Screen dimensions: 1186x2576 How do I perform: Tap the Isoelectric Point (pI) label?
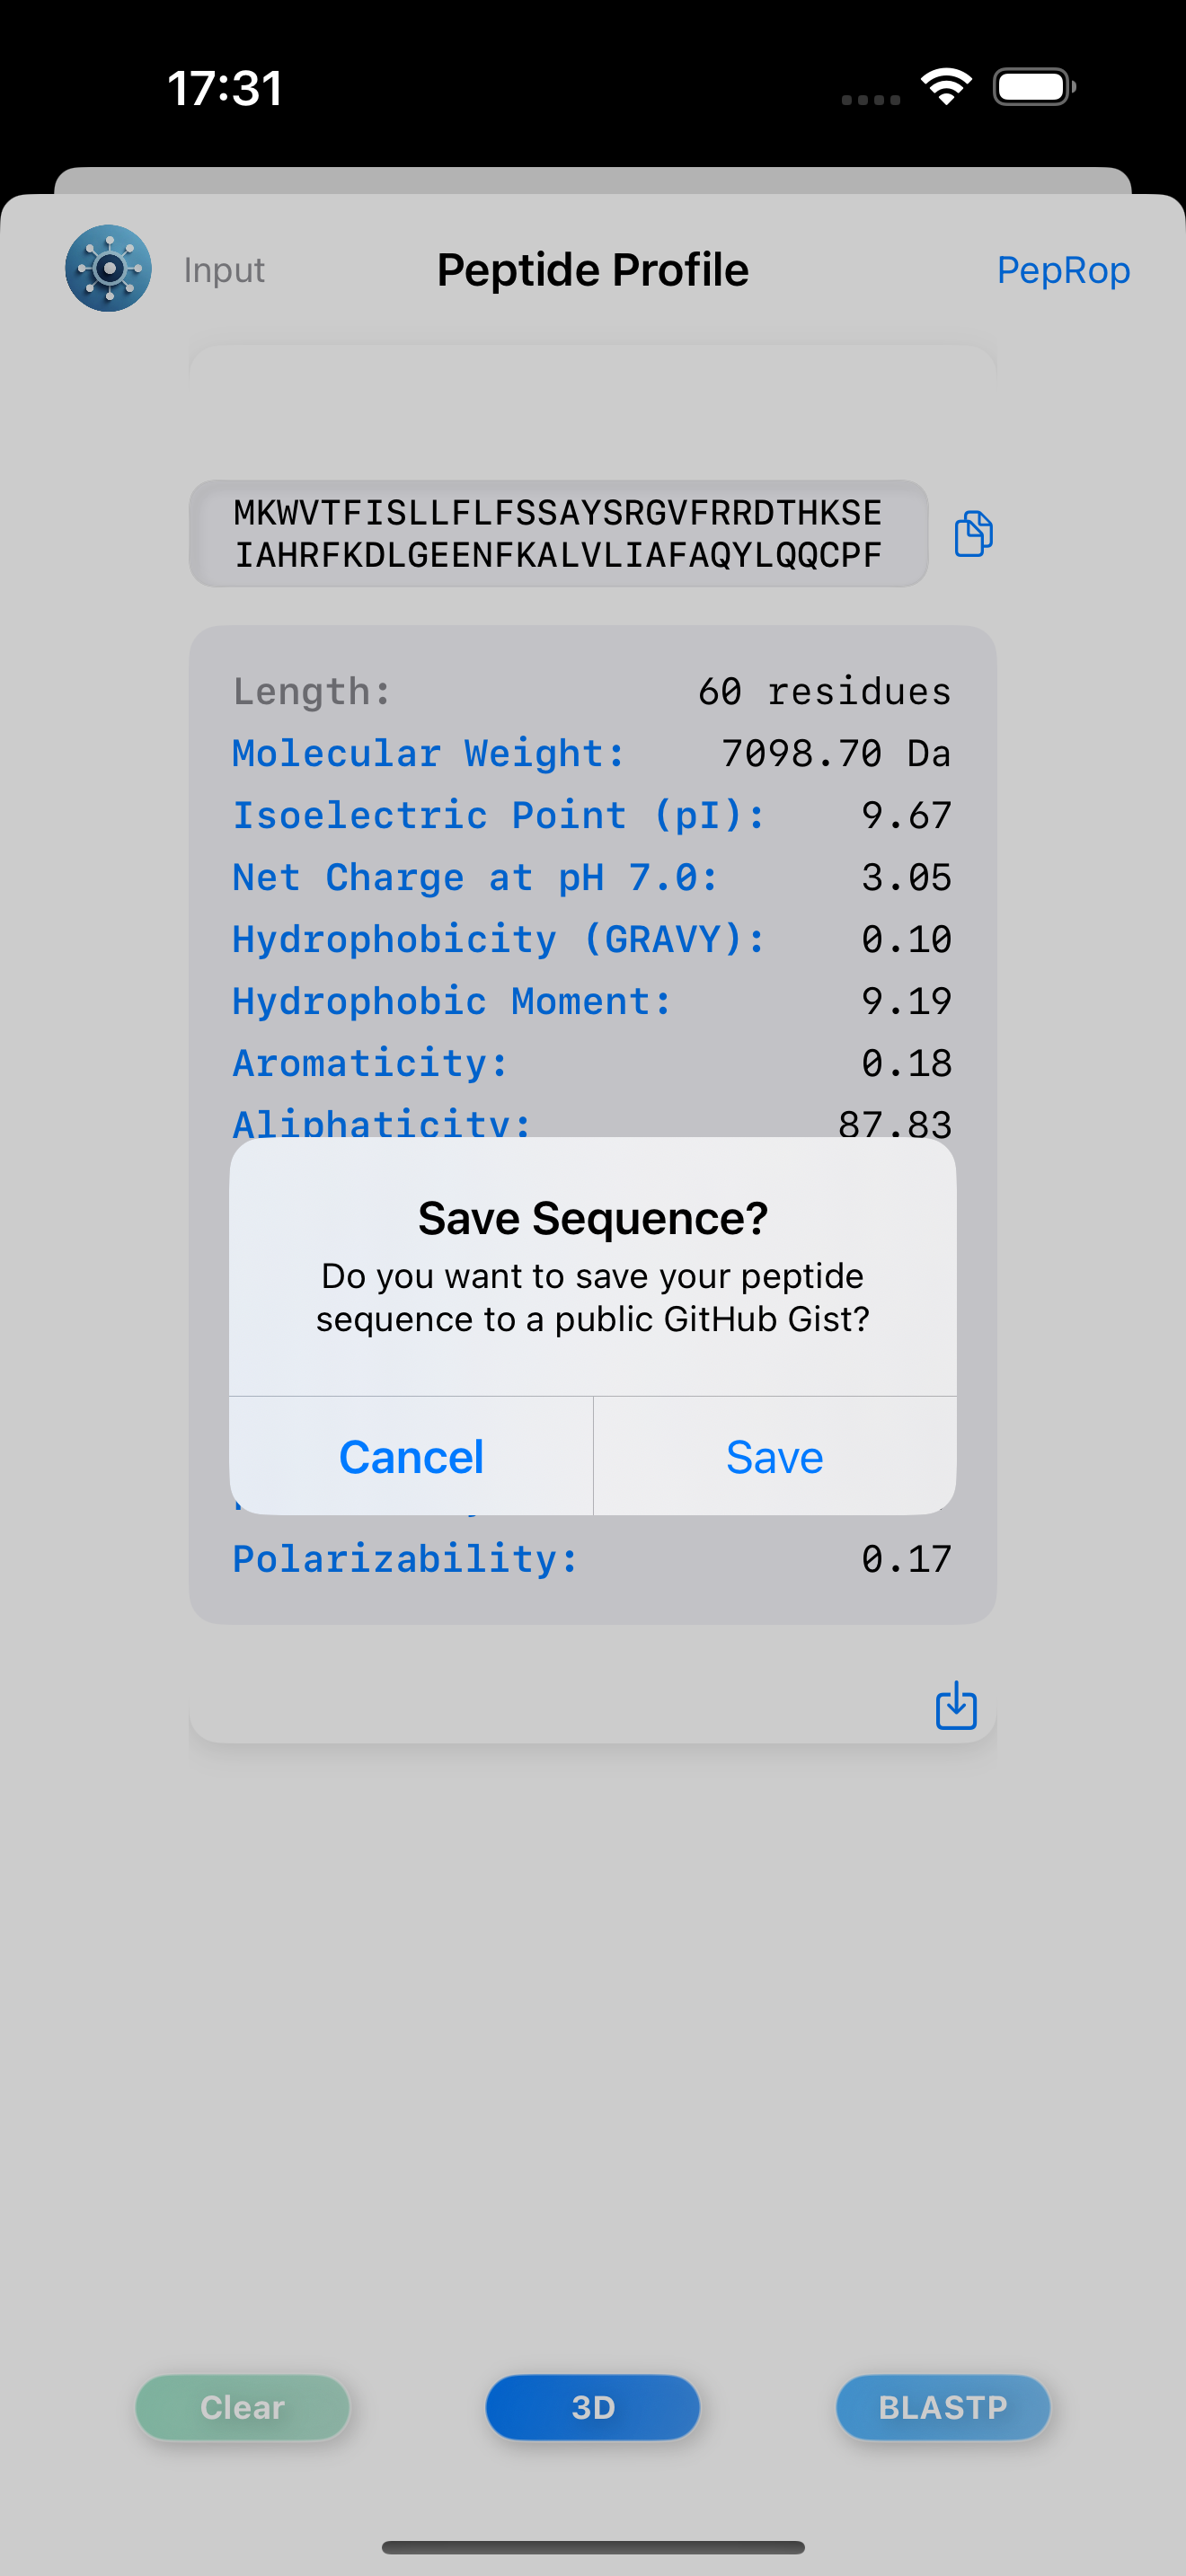[499, 815]
